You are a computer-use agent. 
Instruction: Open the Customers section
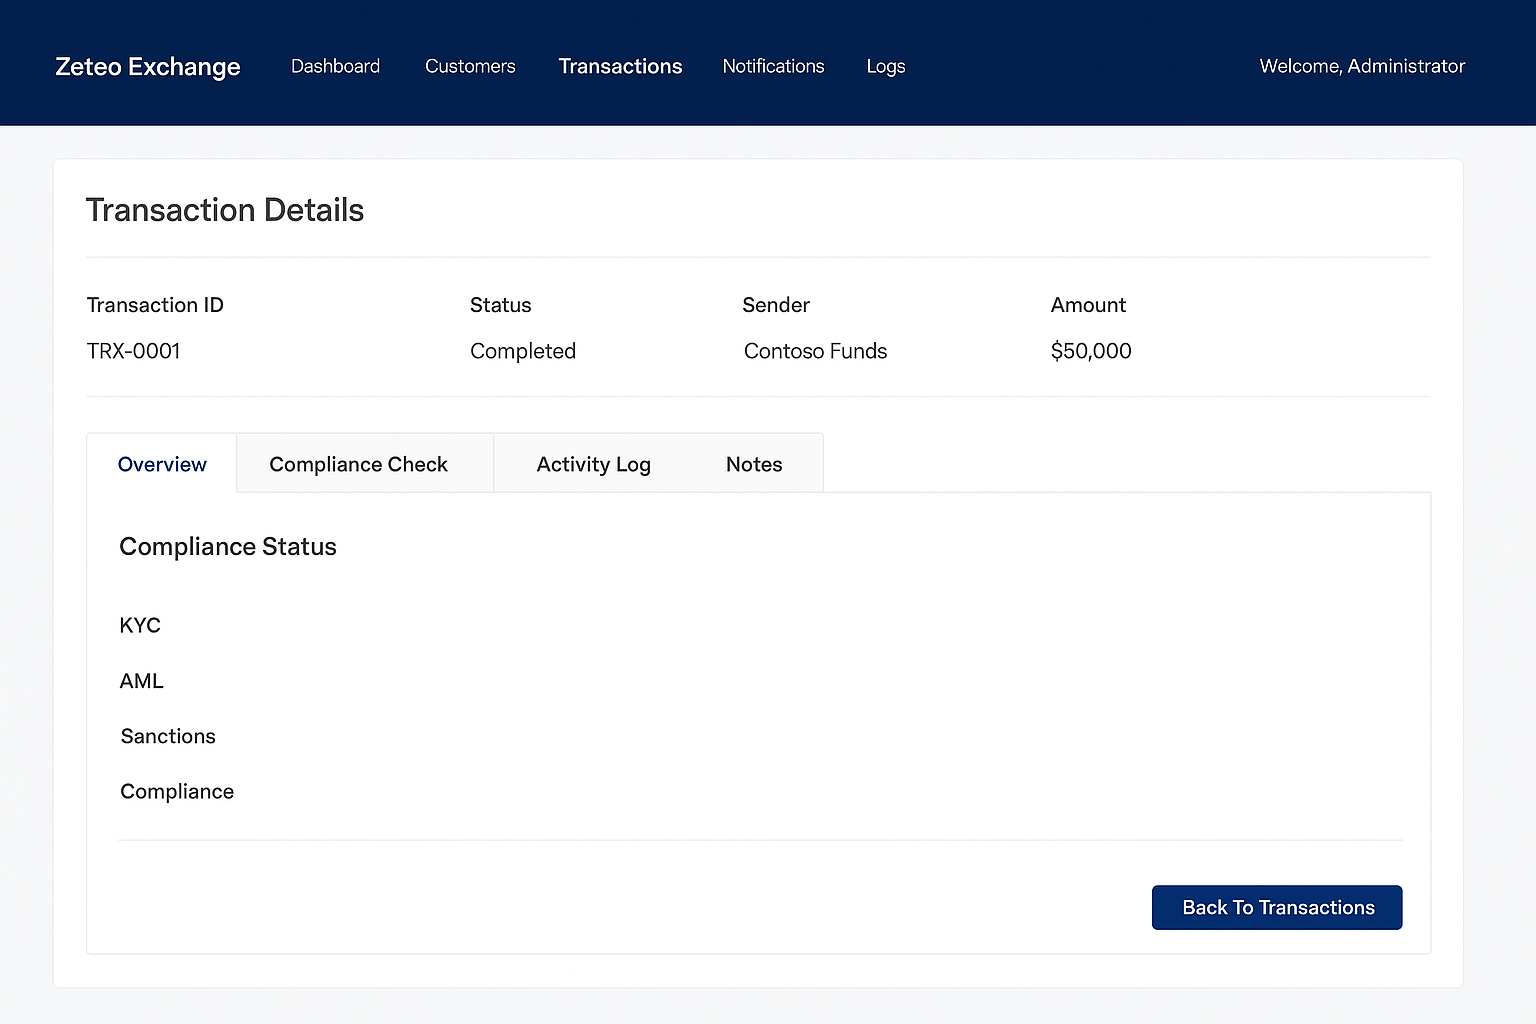(x=470, y=66)
